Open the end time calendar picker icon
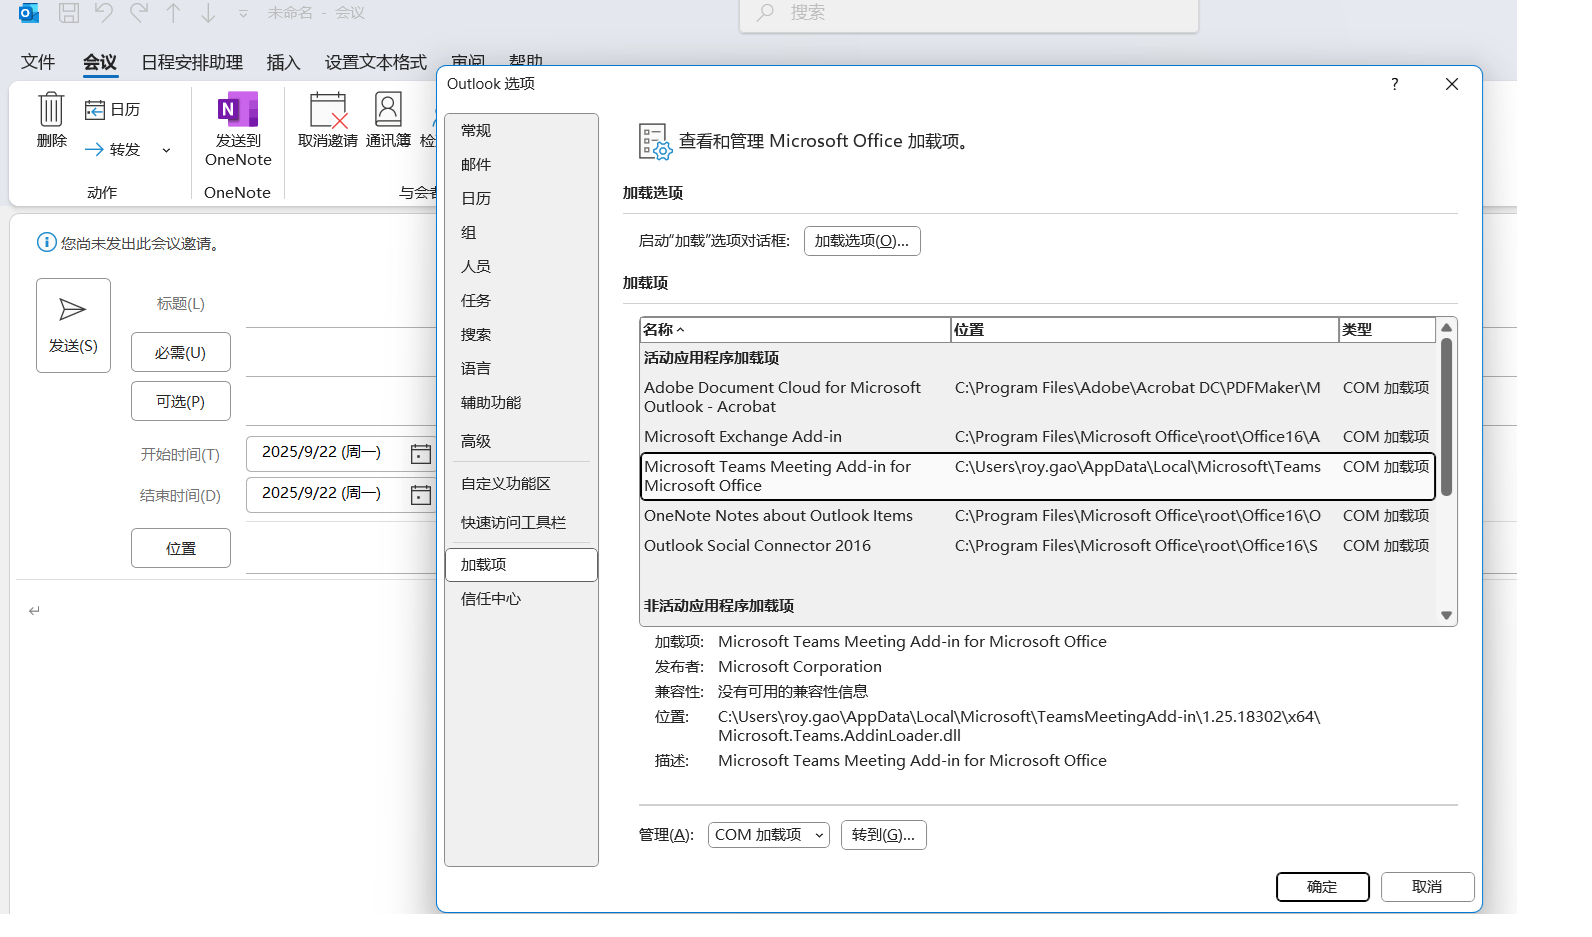The height and width of the screenshot is (937, 1592). (421, 495)
